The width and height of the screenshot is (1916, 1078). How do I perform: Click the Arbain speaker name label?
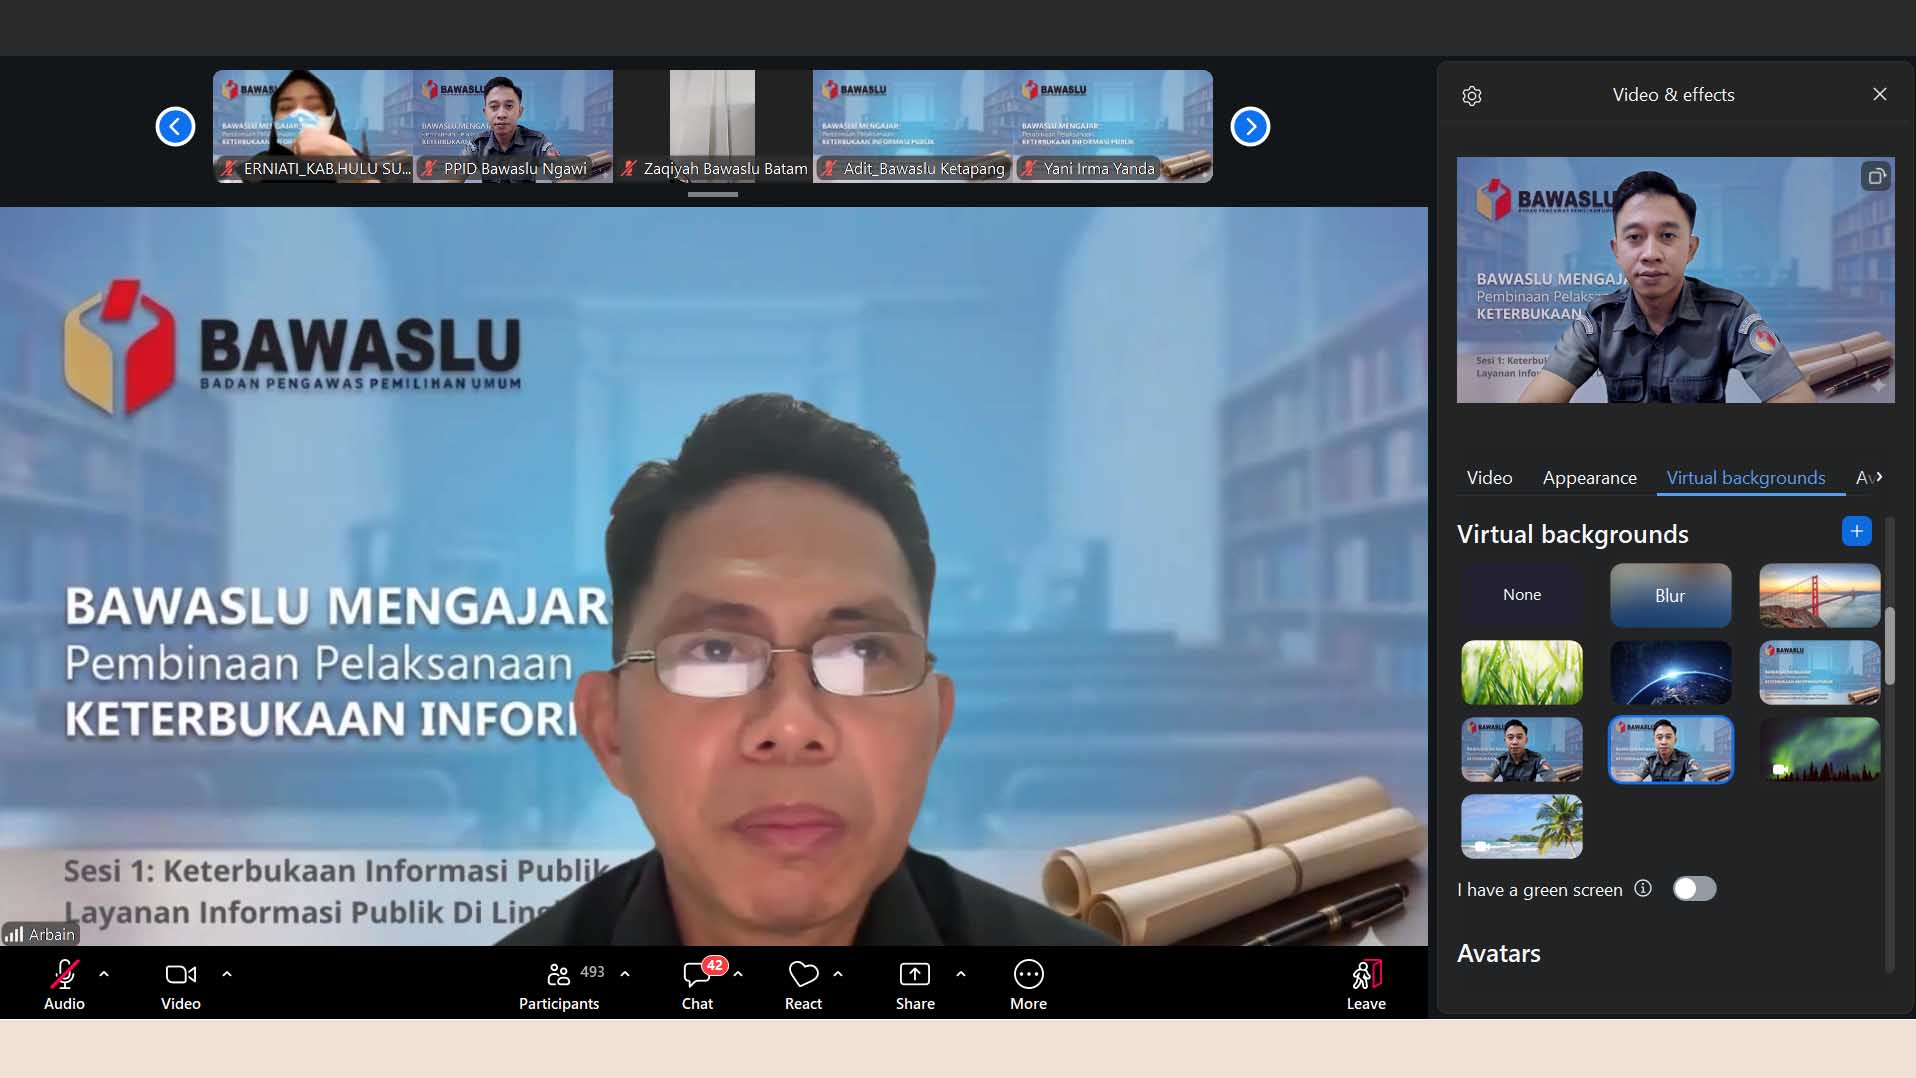coord(52,934)
